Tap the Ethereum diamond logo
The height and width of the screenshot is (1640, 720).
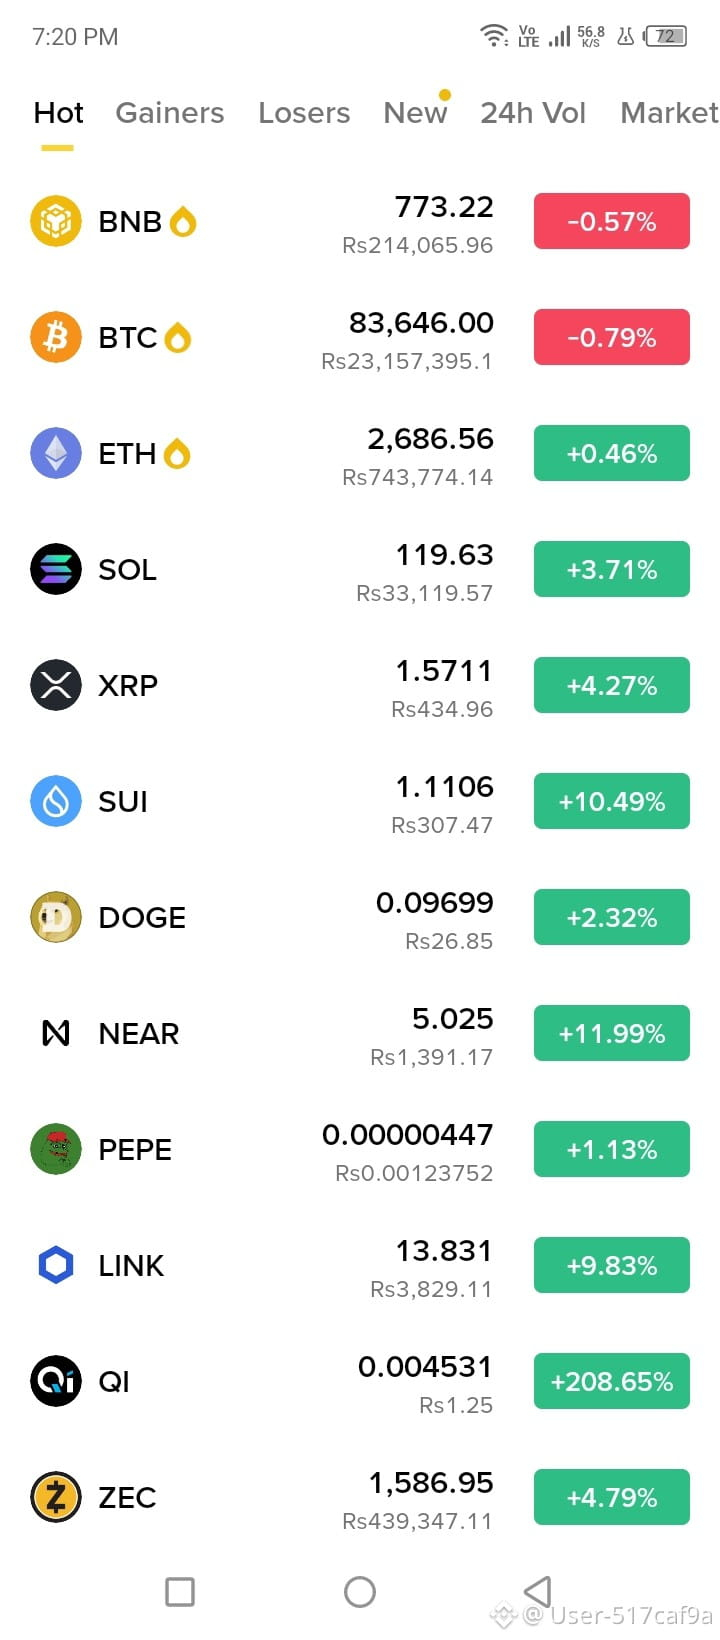click(56, 453)
